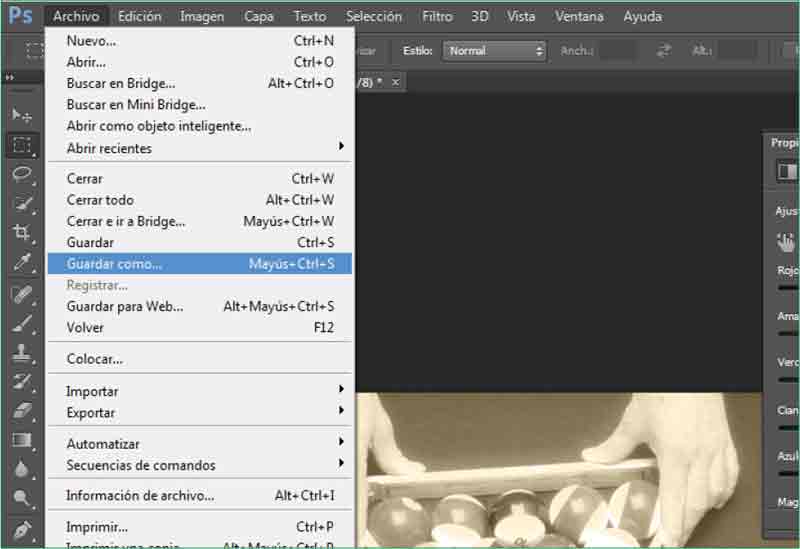800x549 pixels.
Task: Close the open document tab
Action: click(396, 82)
